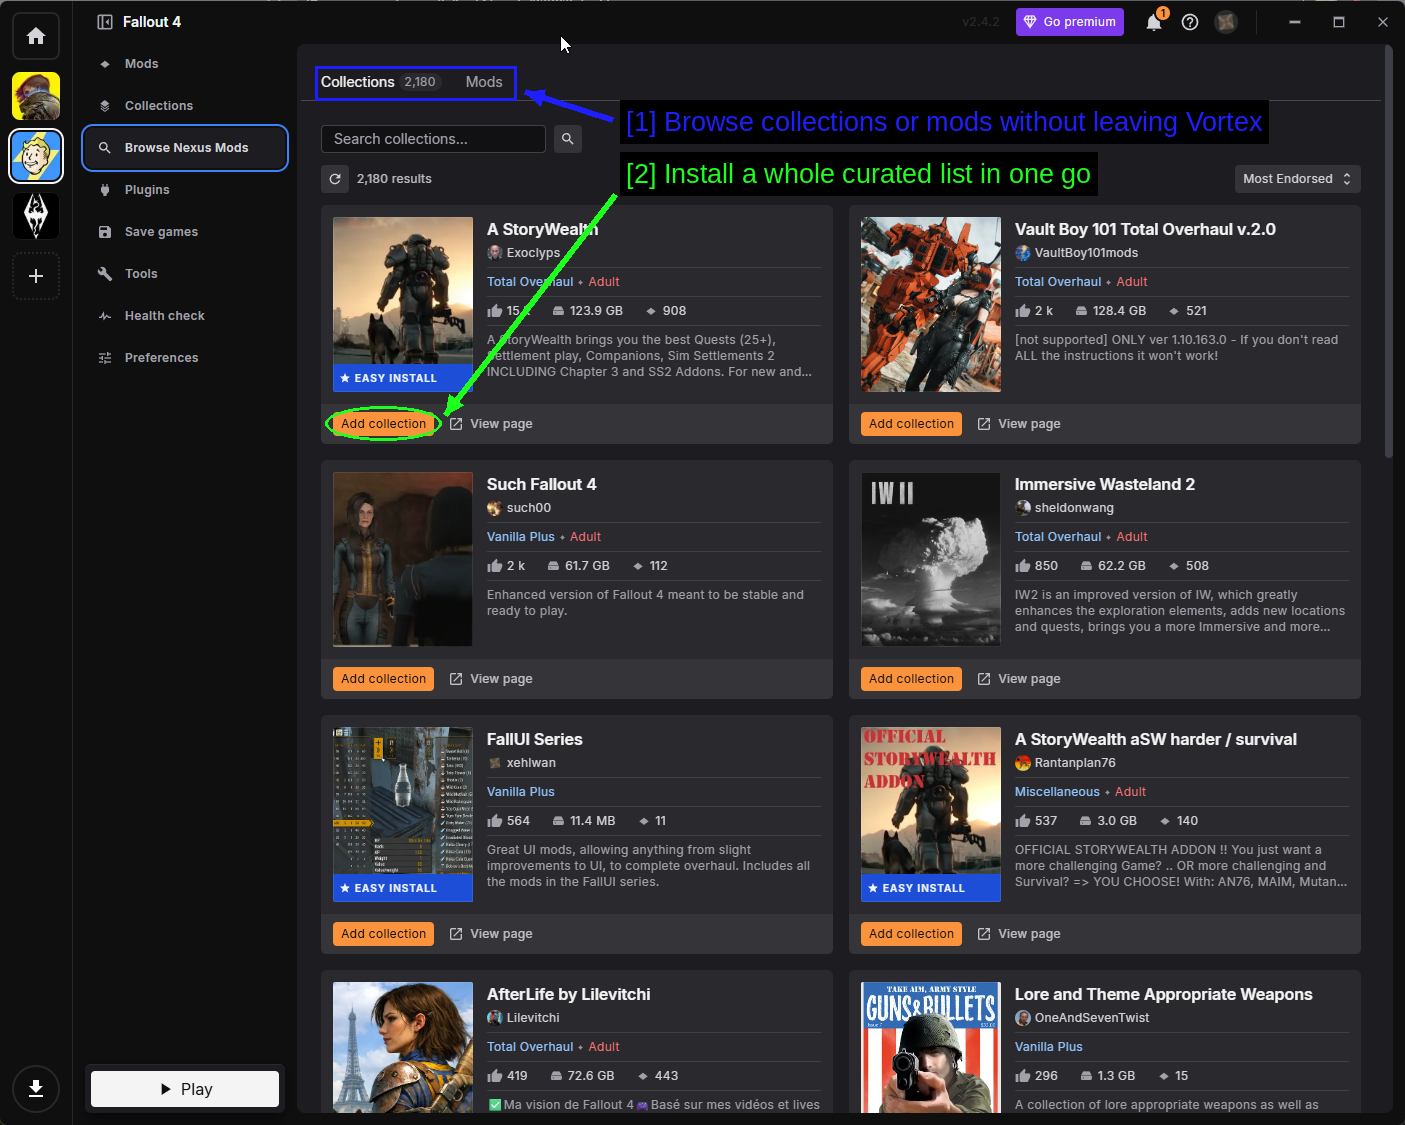Click the vertical scrollbar of the collections list
The height and width of the screenshot is (1125, 1405).
[x=1388, y=250]
